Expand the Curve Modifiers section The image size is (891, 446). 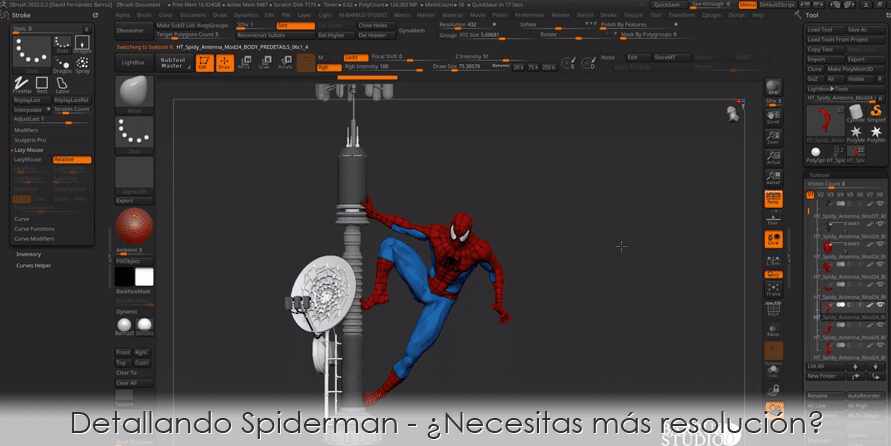[x=34, y=239]
